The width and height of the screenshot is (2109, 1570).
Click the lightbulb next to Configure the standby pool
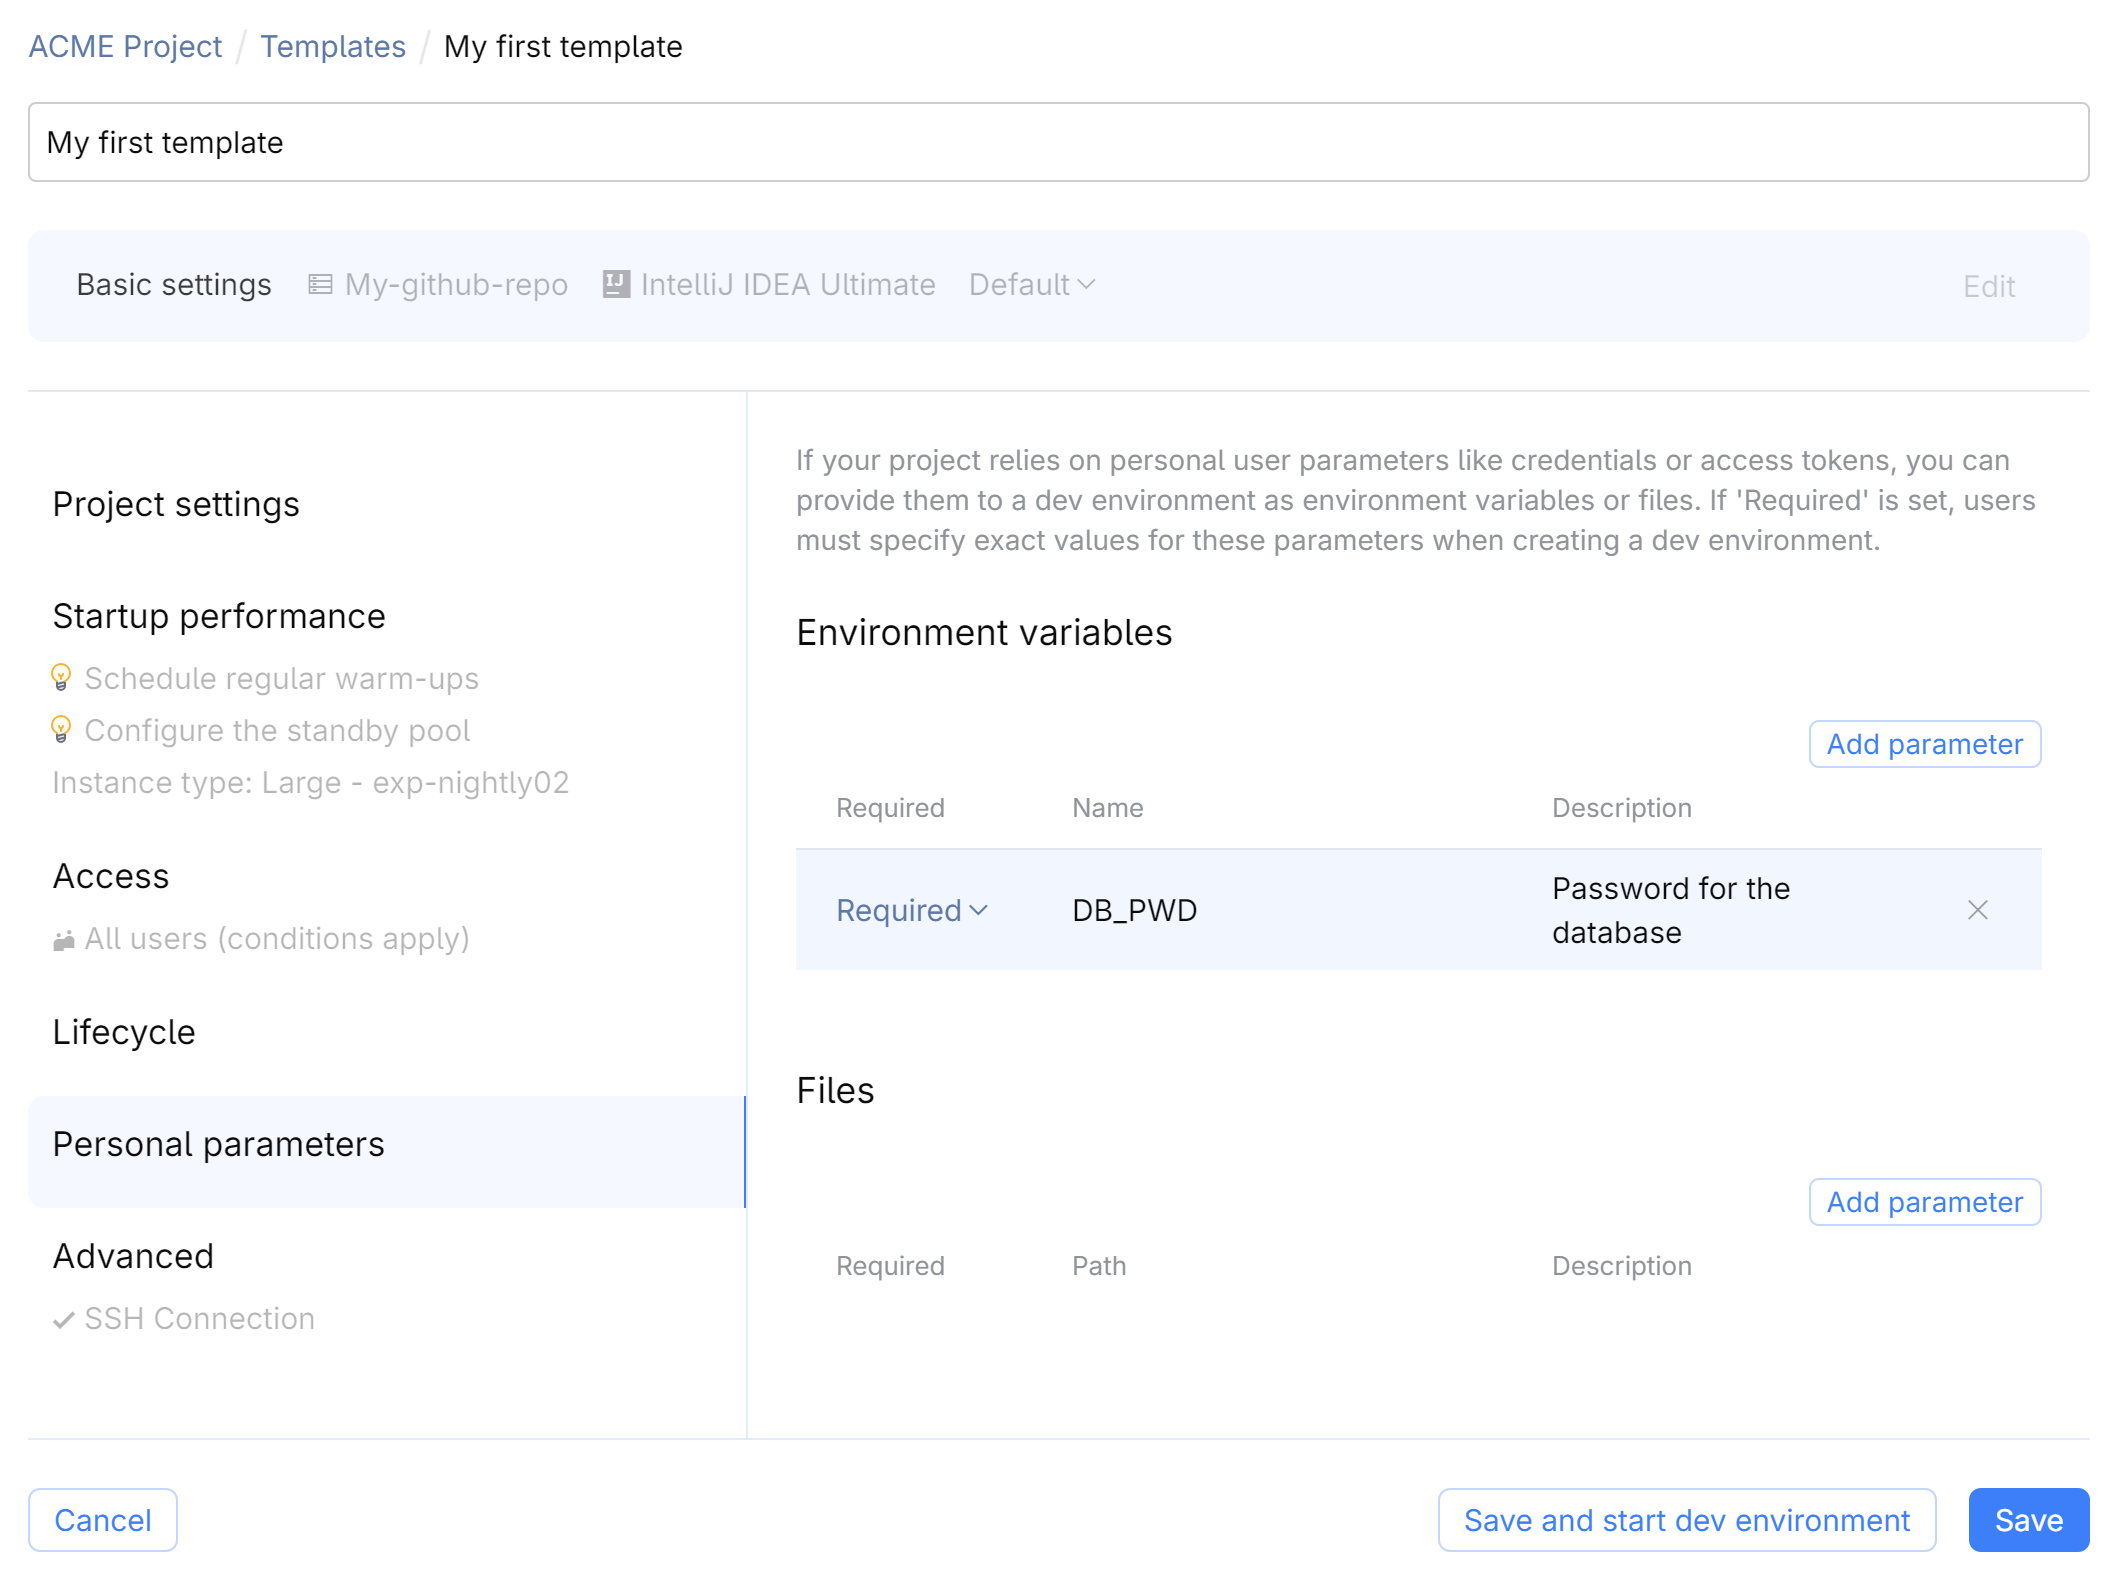63,729
